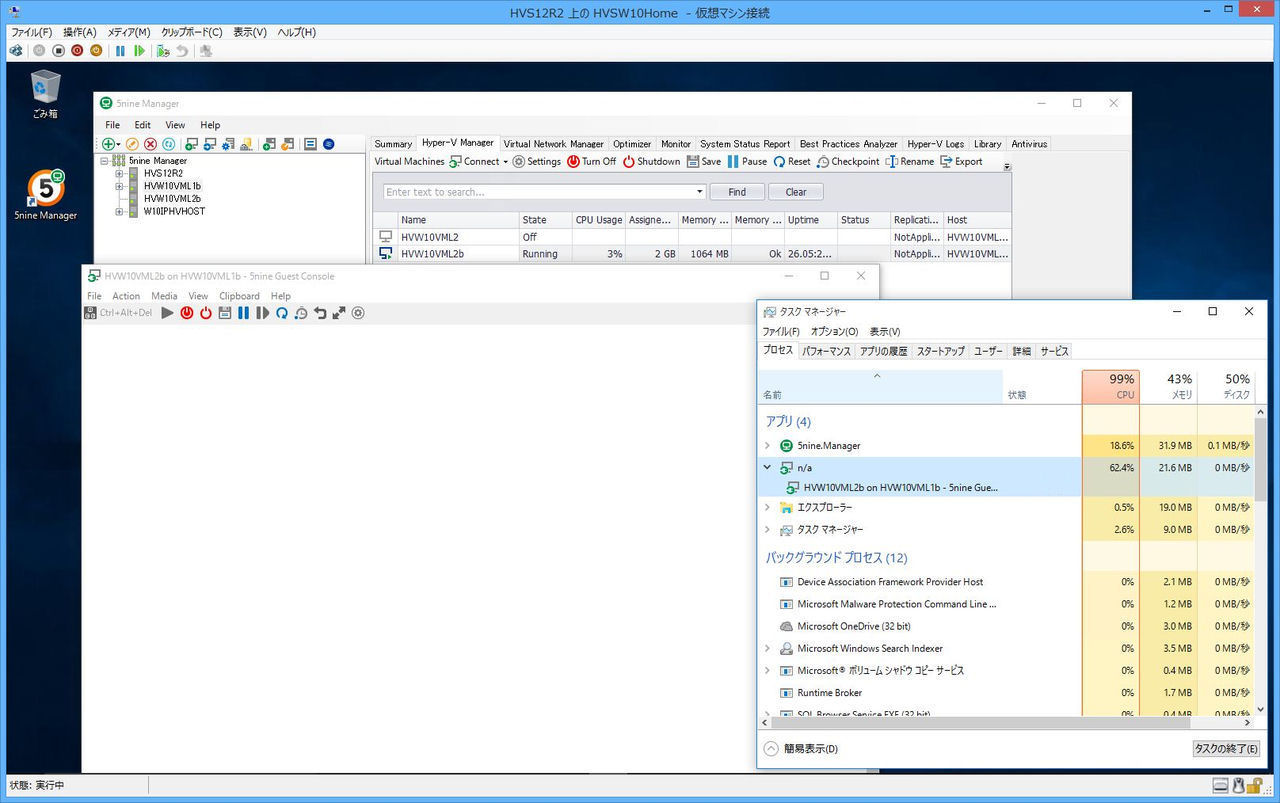Open the add (green plus) dropdown arrow in 5nine Manager

point(119,145)
